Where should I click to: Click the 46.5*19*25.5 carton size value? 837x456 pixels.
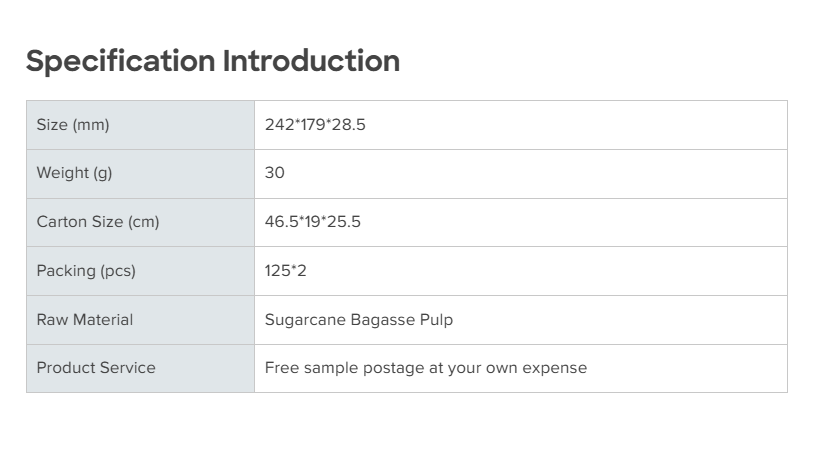313,222
